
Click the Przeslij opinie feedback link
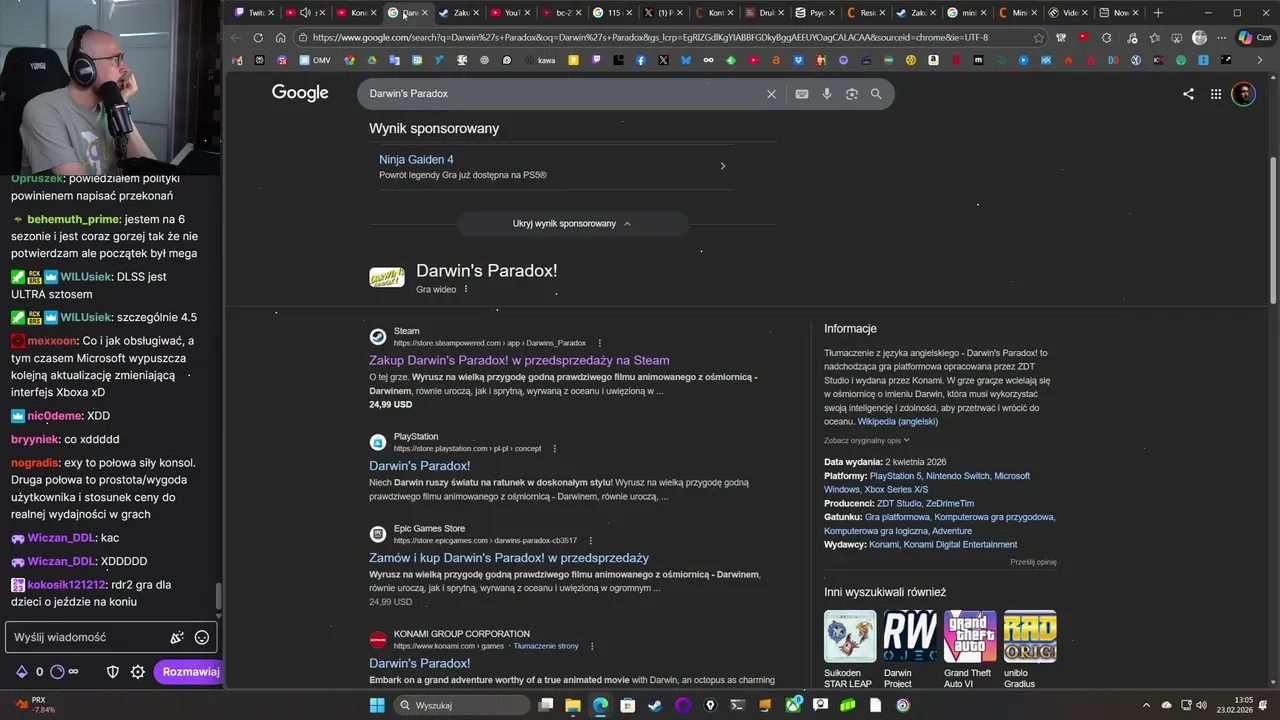(x=1033, y=562)
